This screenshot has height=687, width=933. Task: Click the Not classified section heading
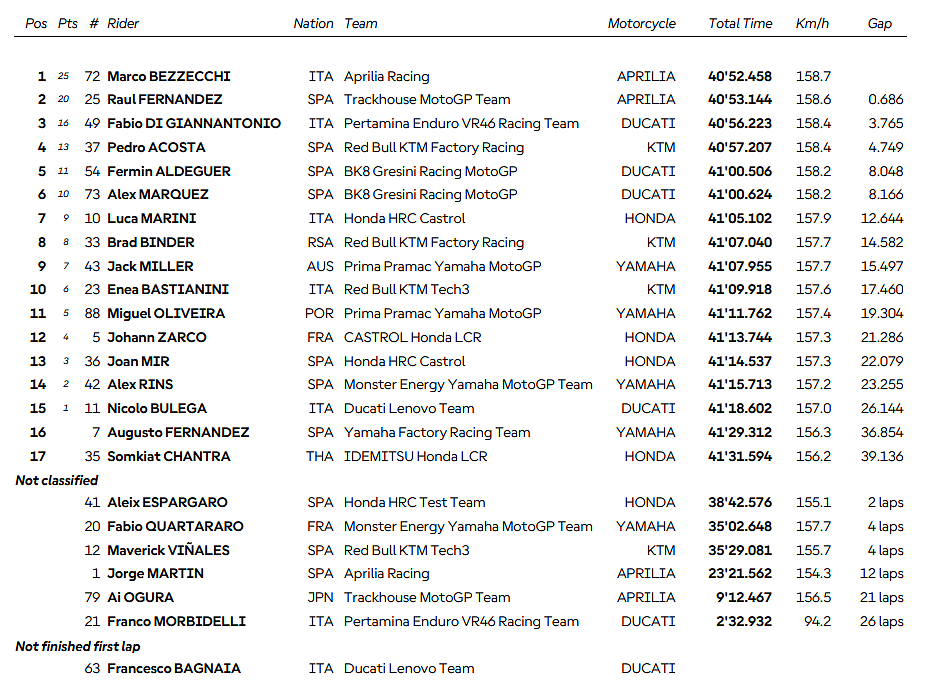pyautogui.click(x=57, y=480)
